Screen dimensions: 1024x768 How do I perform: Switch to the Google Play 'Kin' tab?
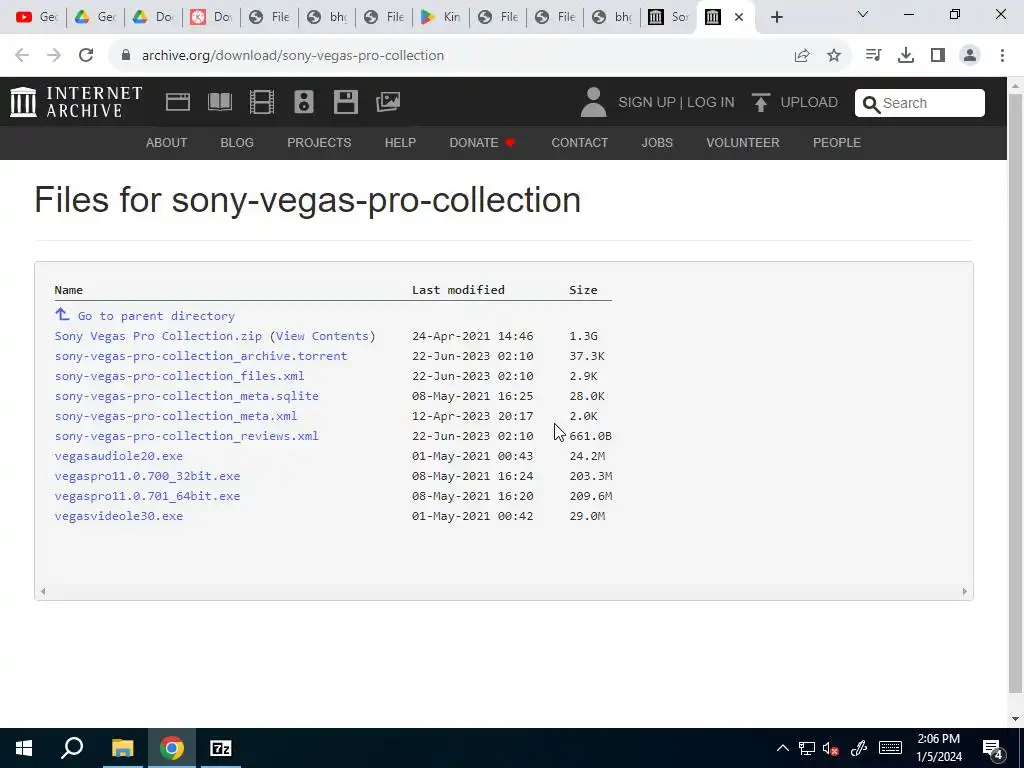(x=440, y=17)
